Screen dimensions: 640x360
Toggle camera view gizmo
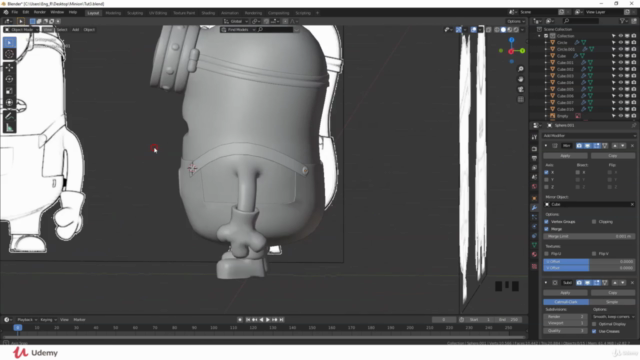click(x=521, y=89)
